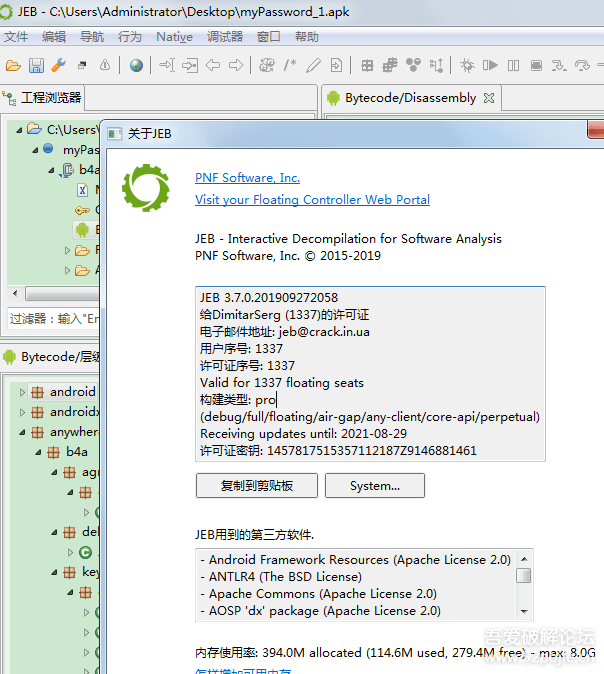This screenshot has height=674, width=604.
Task: Open the 导航 (Navigation) menu
Action: click(92, 37)
